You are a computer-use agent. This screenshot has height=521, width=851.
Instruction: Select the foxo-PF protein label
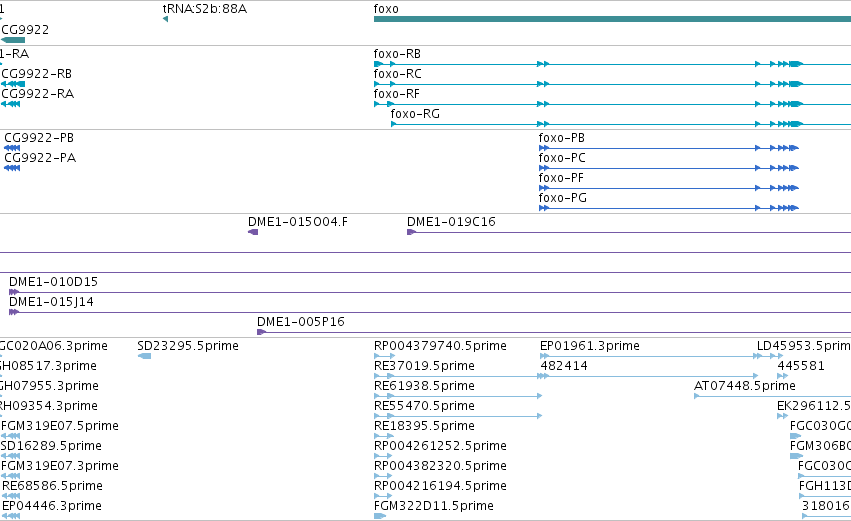561,178
